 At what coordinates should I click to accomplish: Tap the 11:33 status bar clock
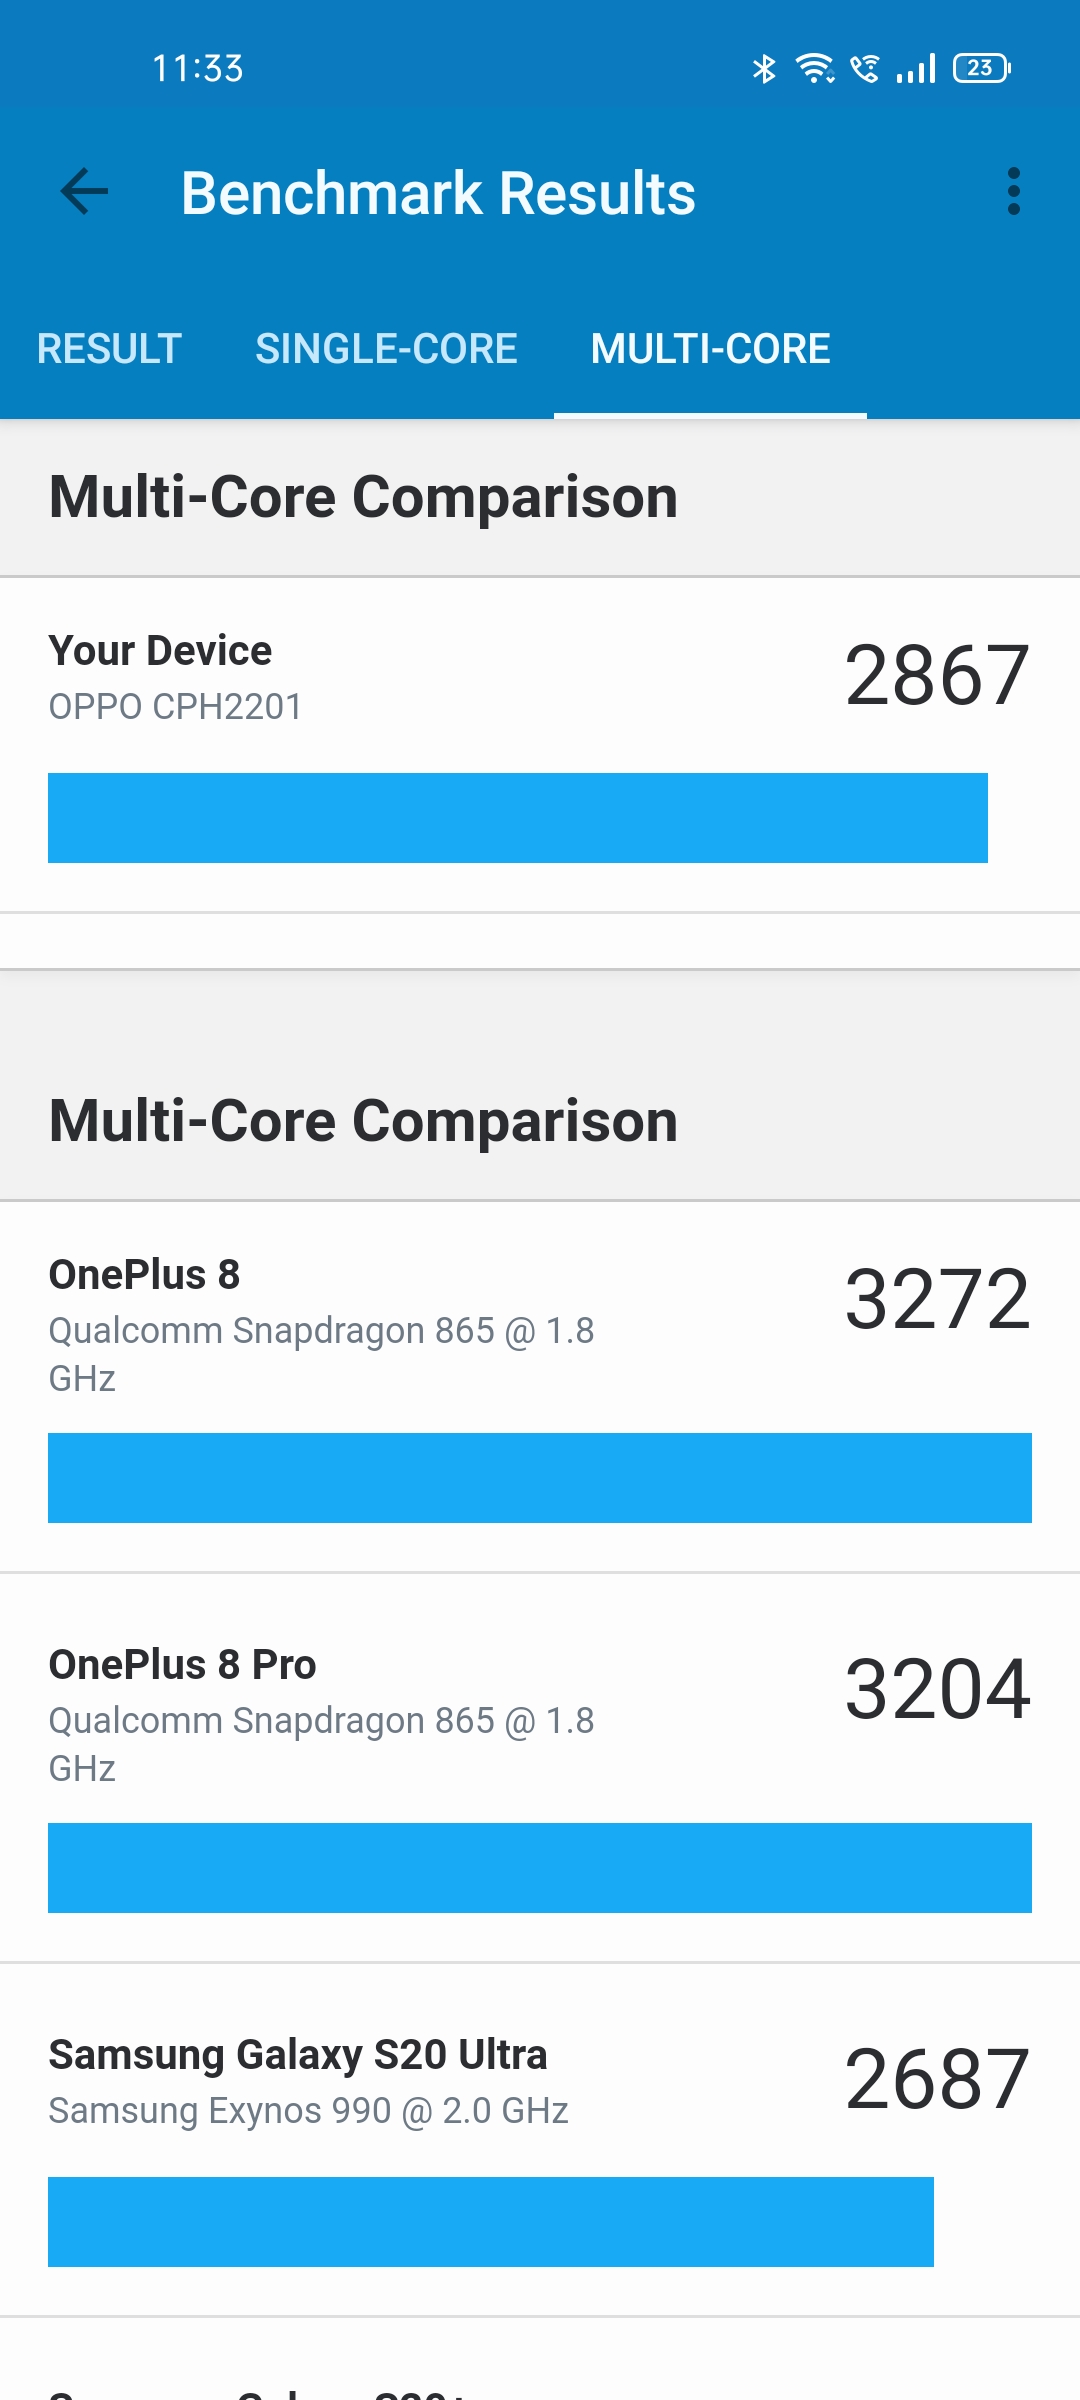click(198, 68)
